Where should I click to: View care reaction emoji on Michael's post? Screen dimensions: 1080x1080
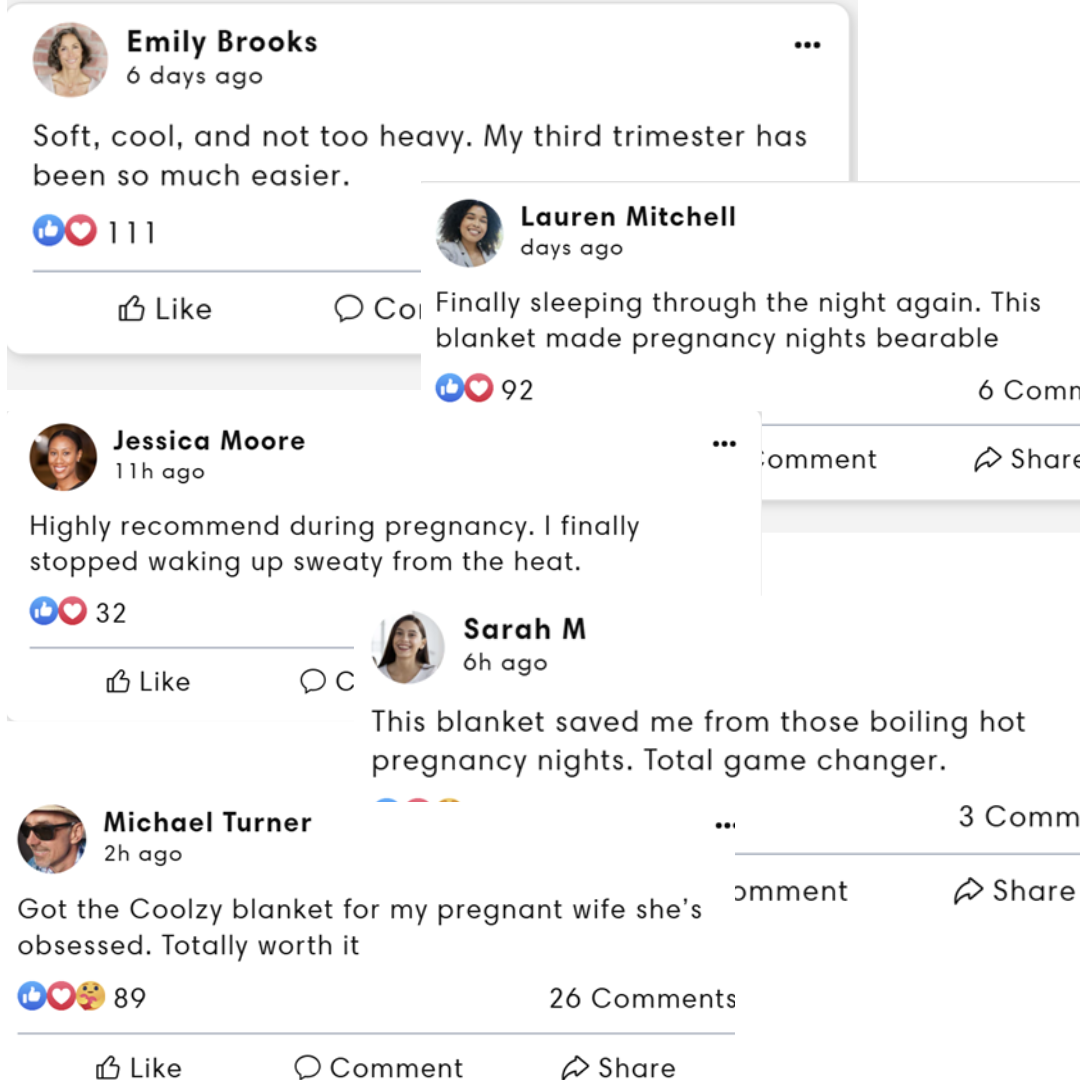(x=90, y=996)
